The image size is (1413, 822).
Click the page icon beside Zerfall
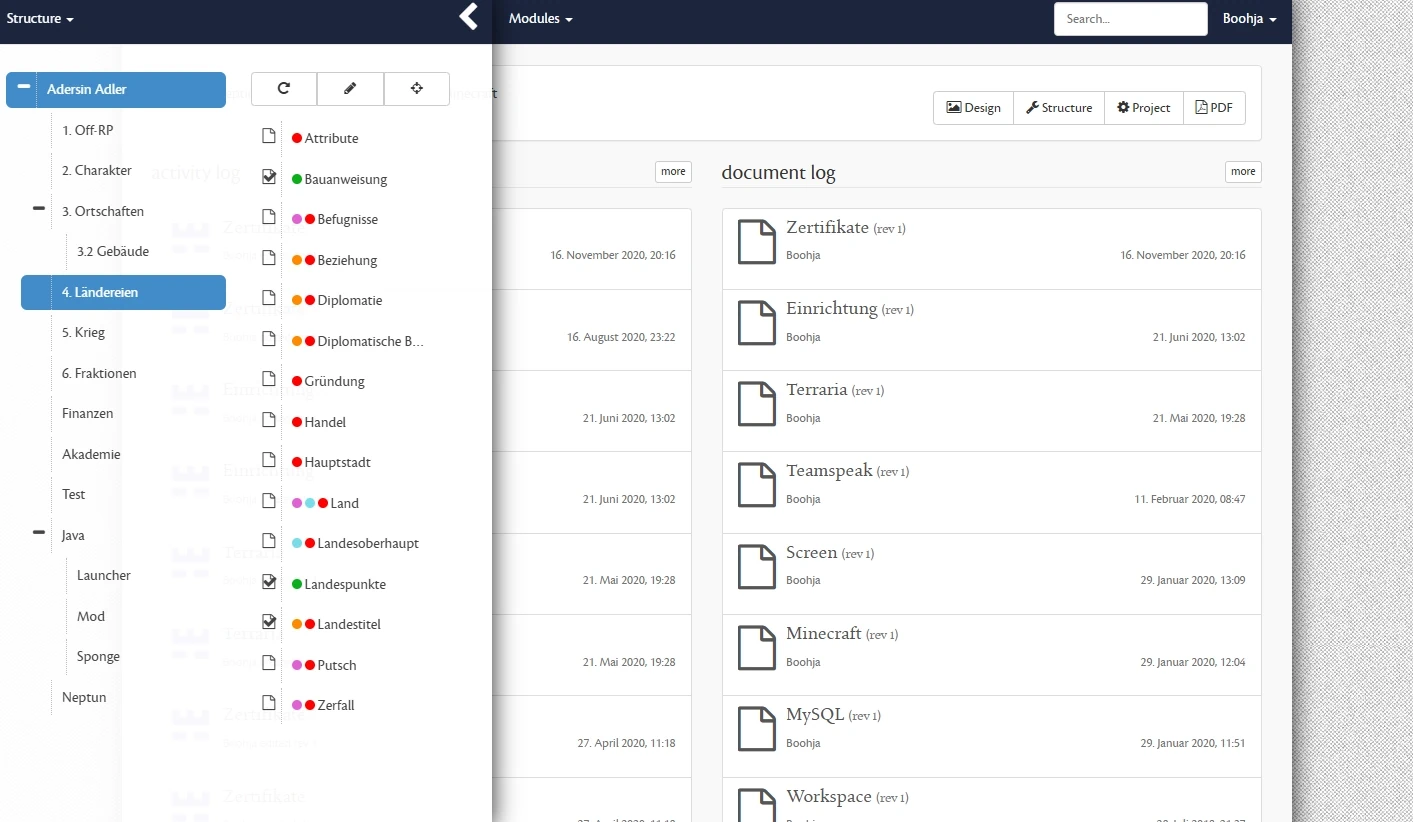coord(268,703)
